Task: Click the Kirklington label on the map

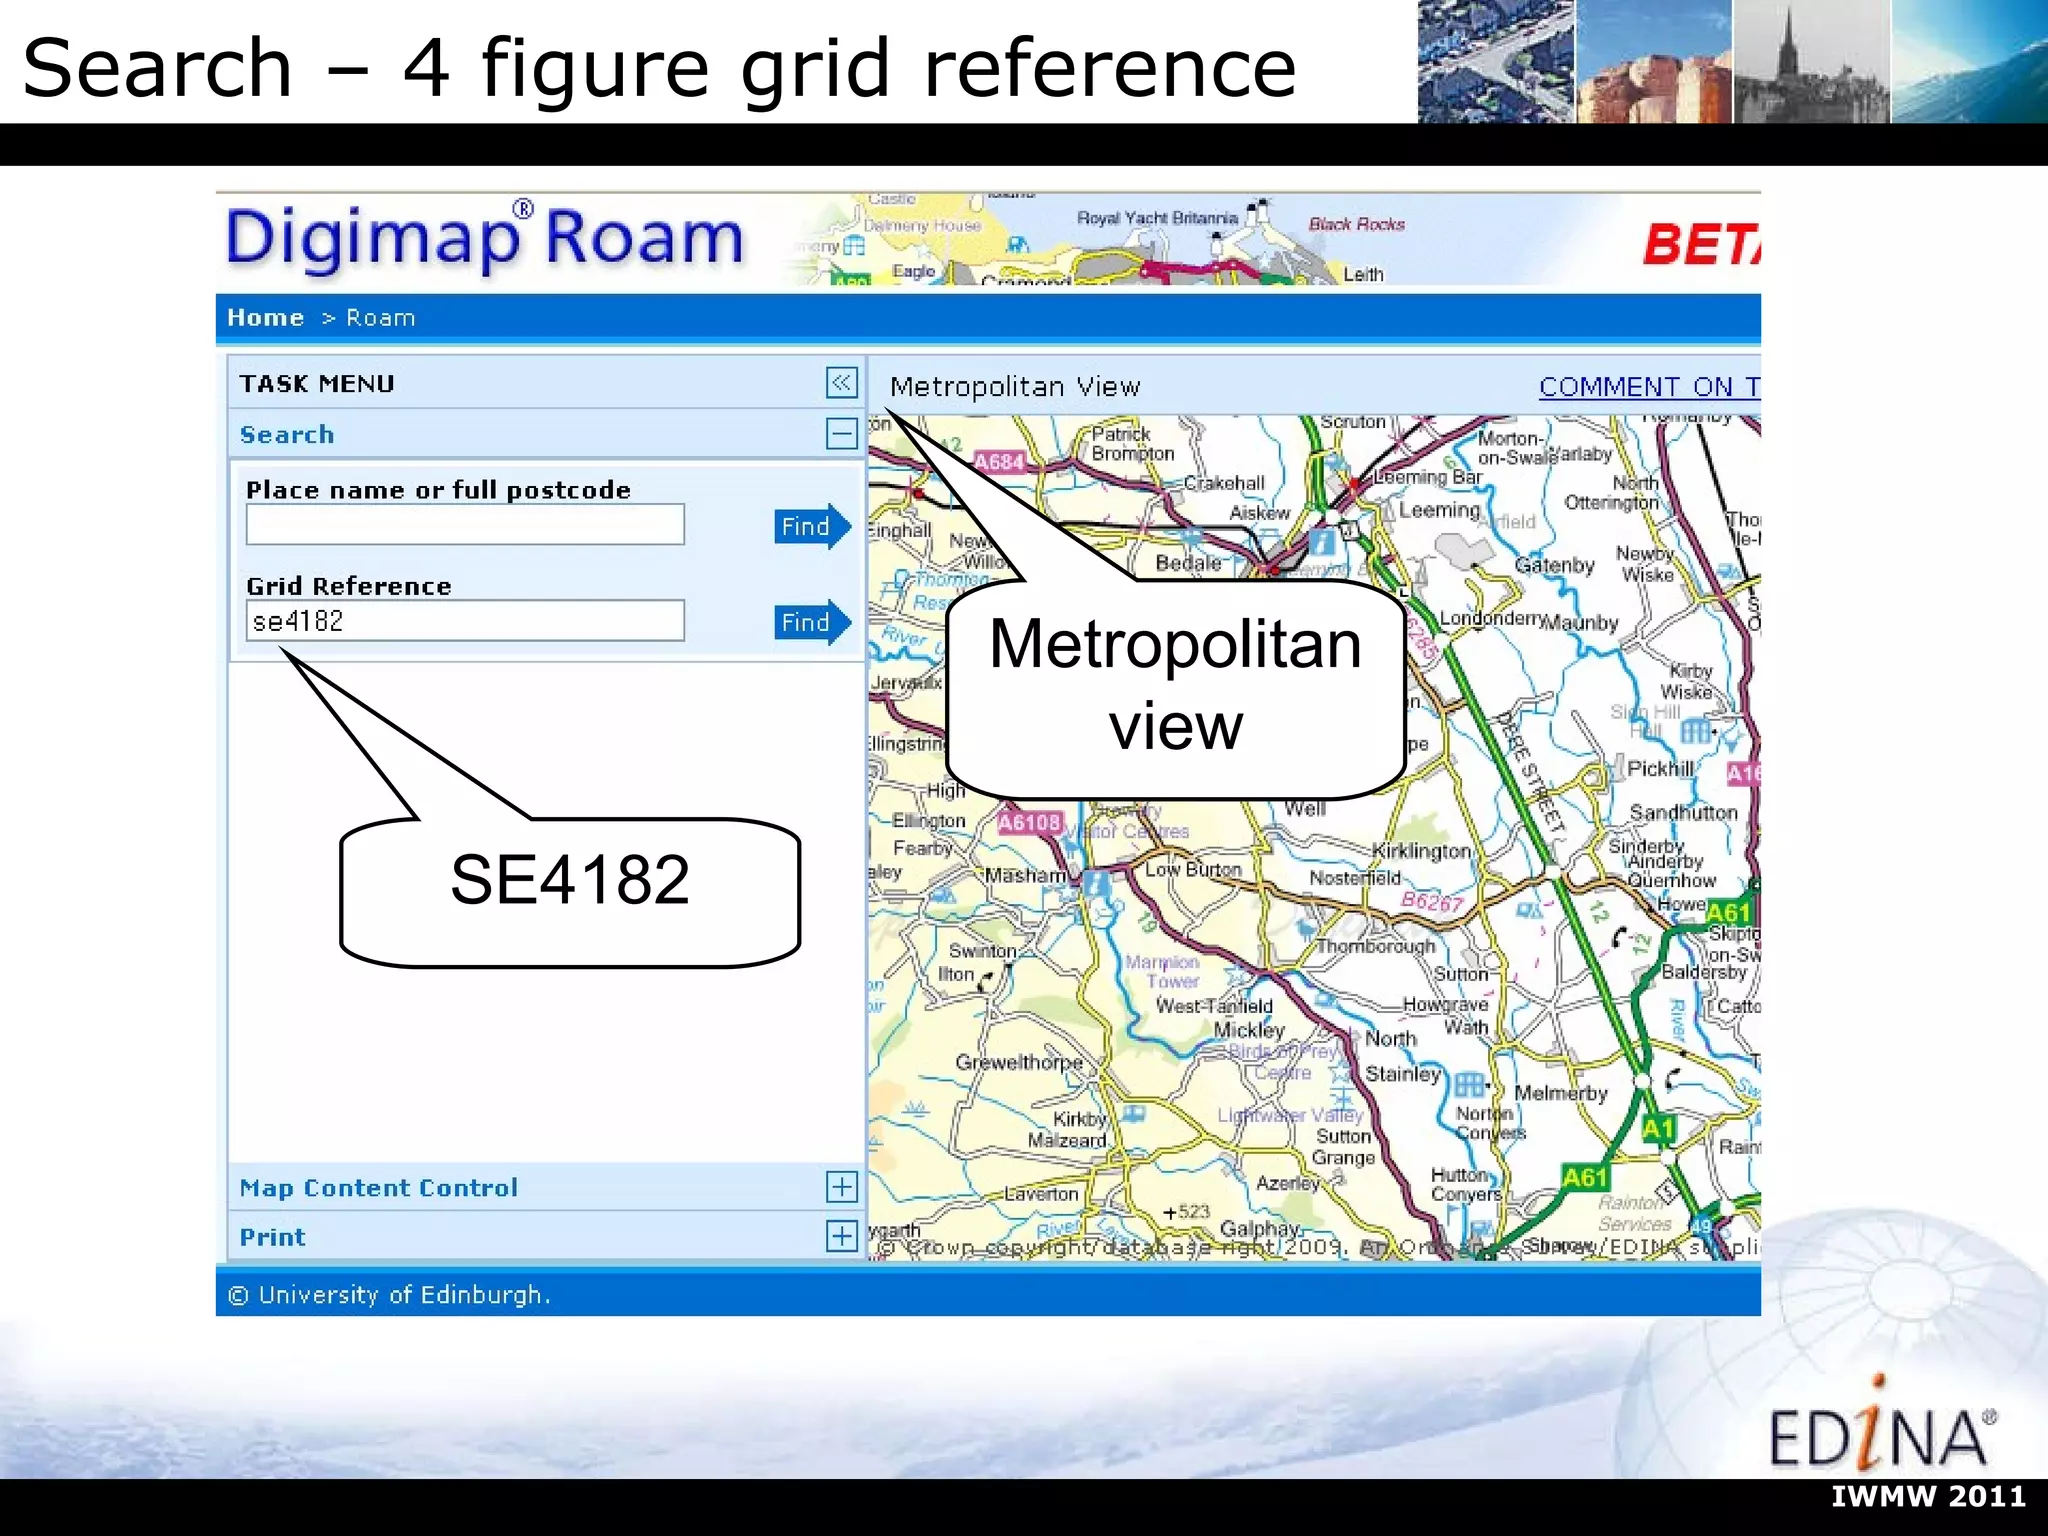Action: 1421,851
